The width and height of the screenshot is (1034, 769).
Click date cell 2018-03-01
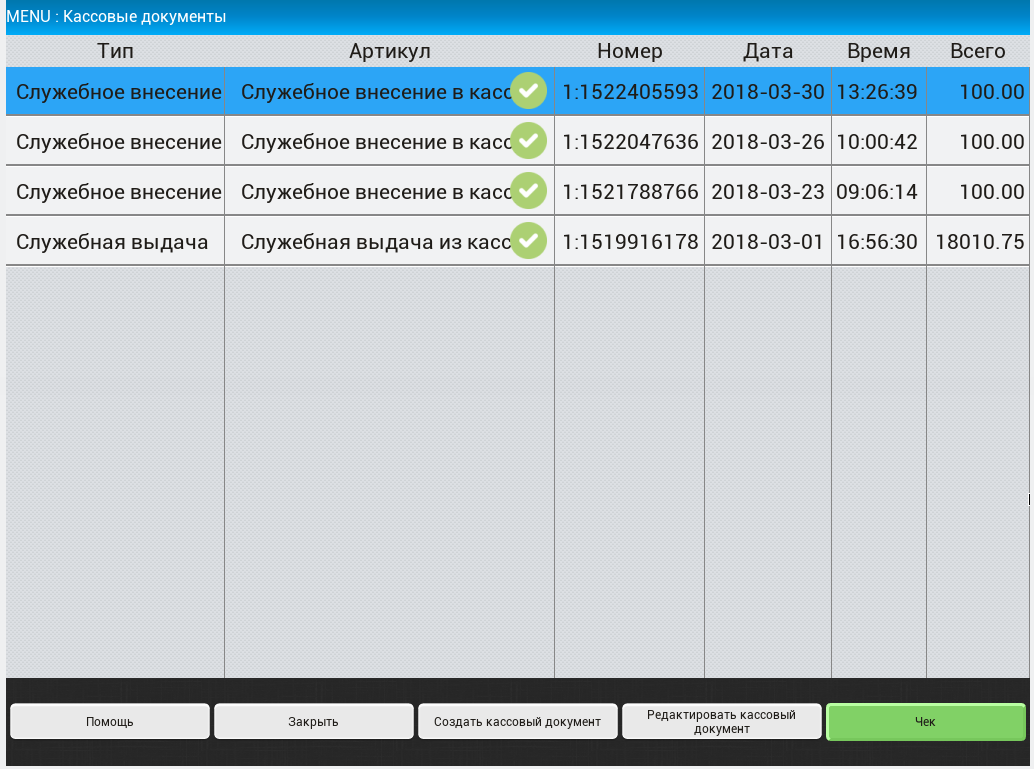[x=768, y=242]
